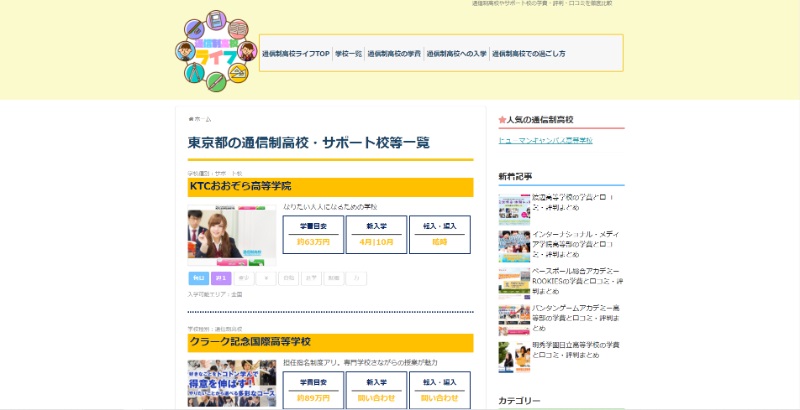Click the ホーム breadcrumb link
Screen dimensions: 800x410
point(203,119)
